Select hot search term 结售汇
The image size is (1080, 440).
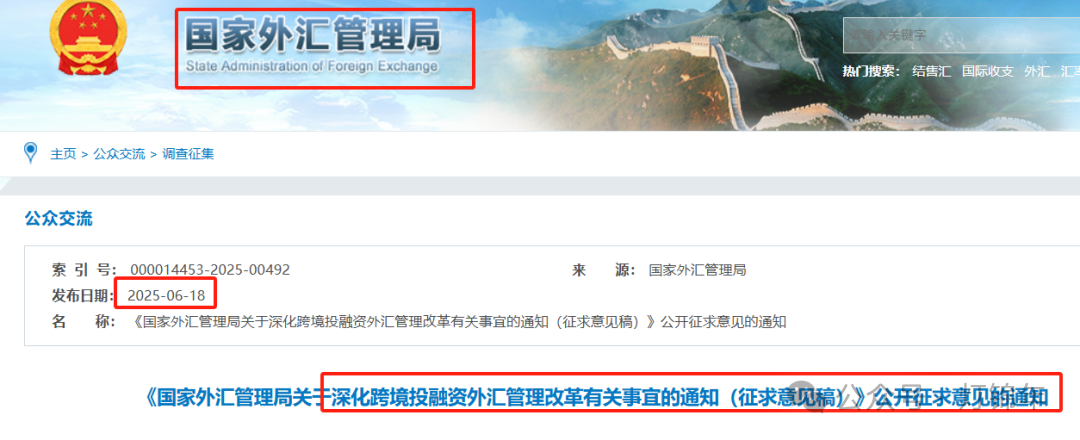click(931, 71)
